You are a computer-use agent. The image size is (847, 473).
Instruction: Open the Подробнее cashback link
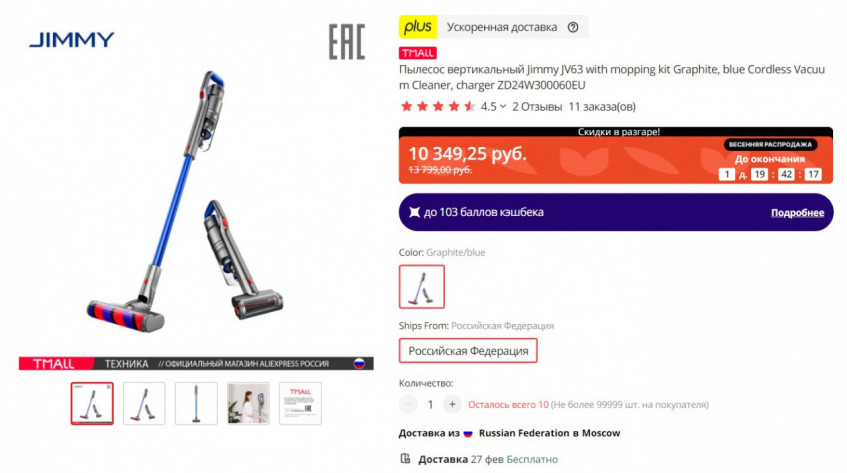(x=797, y=213)
